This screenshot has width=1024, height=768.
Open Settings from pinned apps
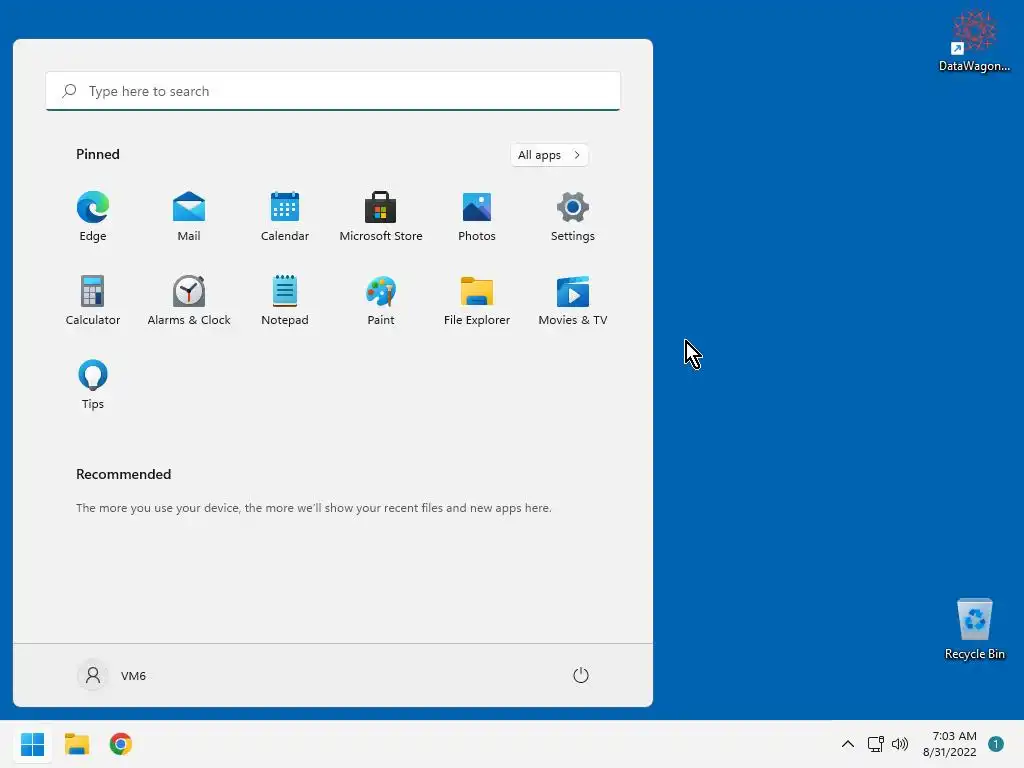573,217
